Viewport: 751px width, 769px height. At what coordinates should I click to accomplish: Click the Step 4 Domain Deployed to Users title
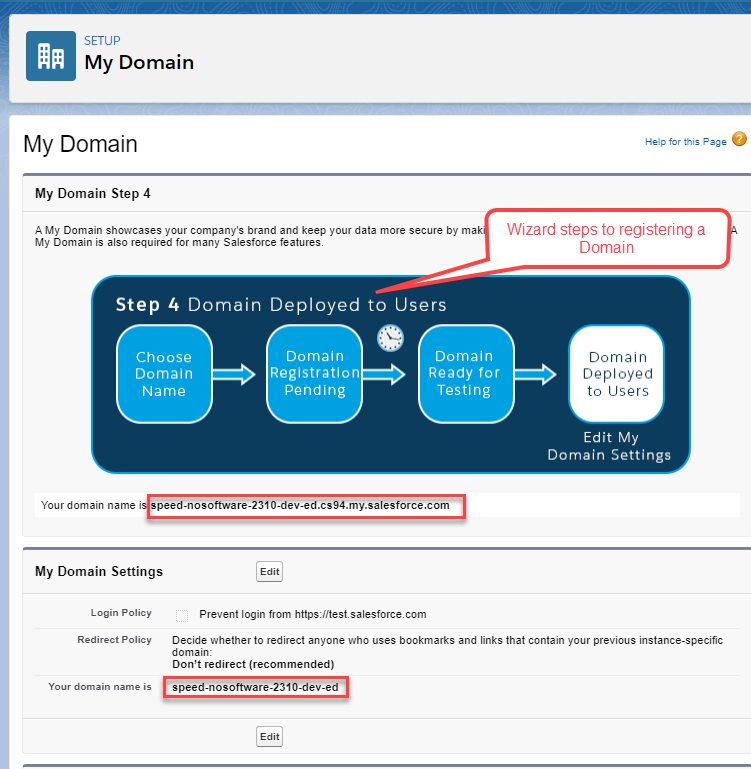click(281, 305)
